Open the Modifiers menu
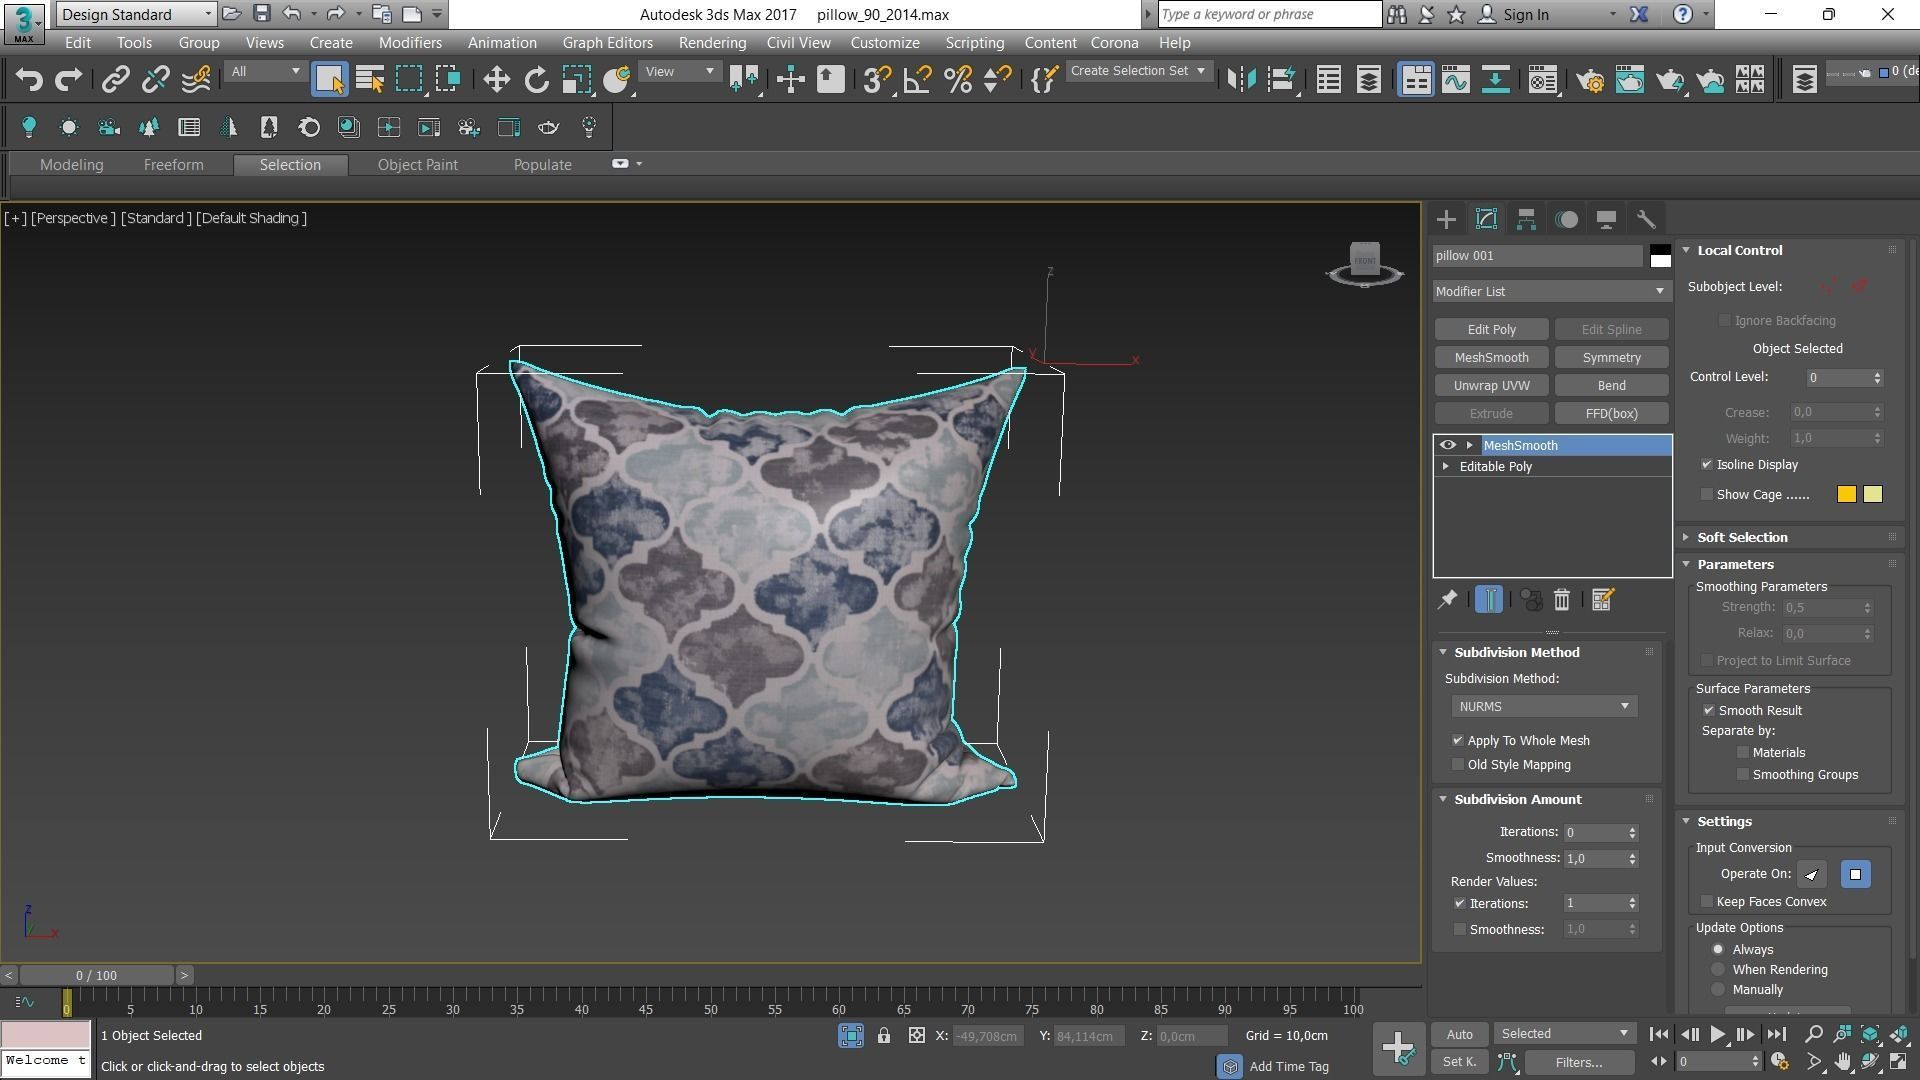This screenshot has height=1080, width=1920. pos(410,43)
